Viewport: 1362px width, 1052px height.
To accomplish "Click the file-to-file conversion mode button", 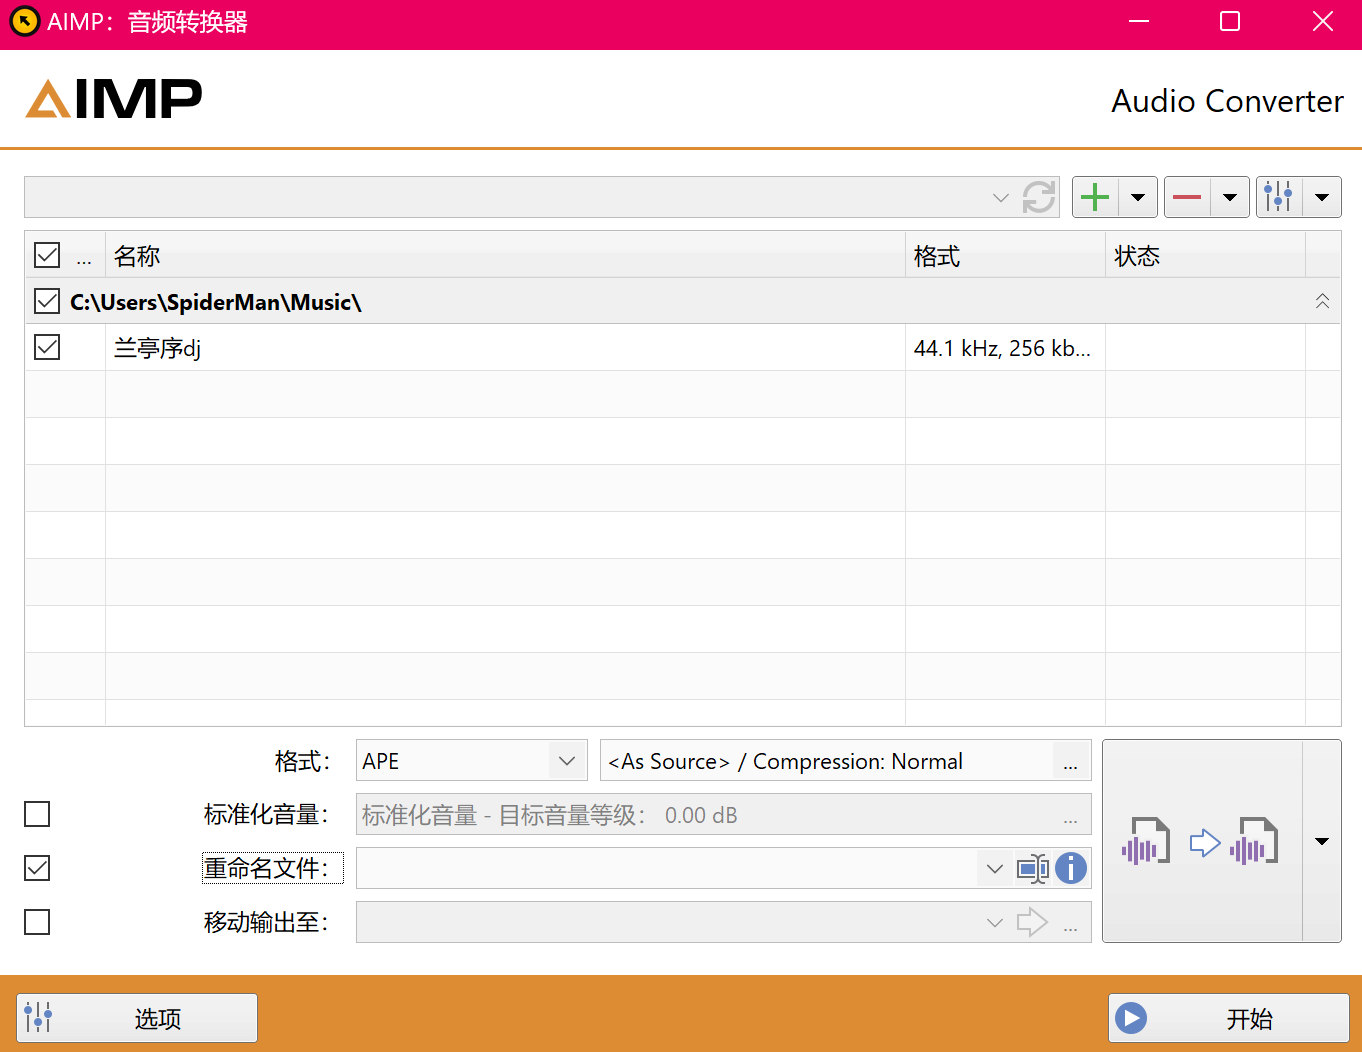I will [x=1202, y=841].
